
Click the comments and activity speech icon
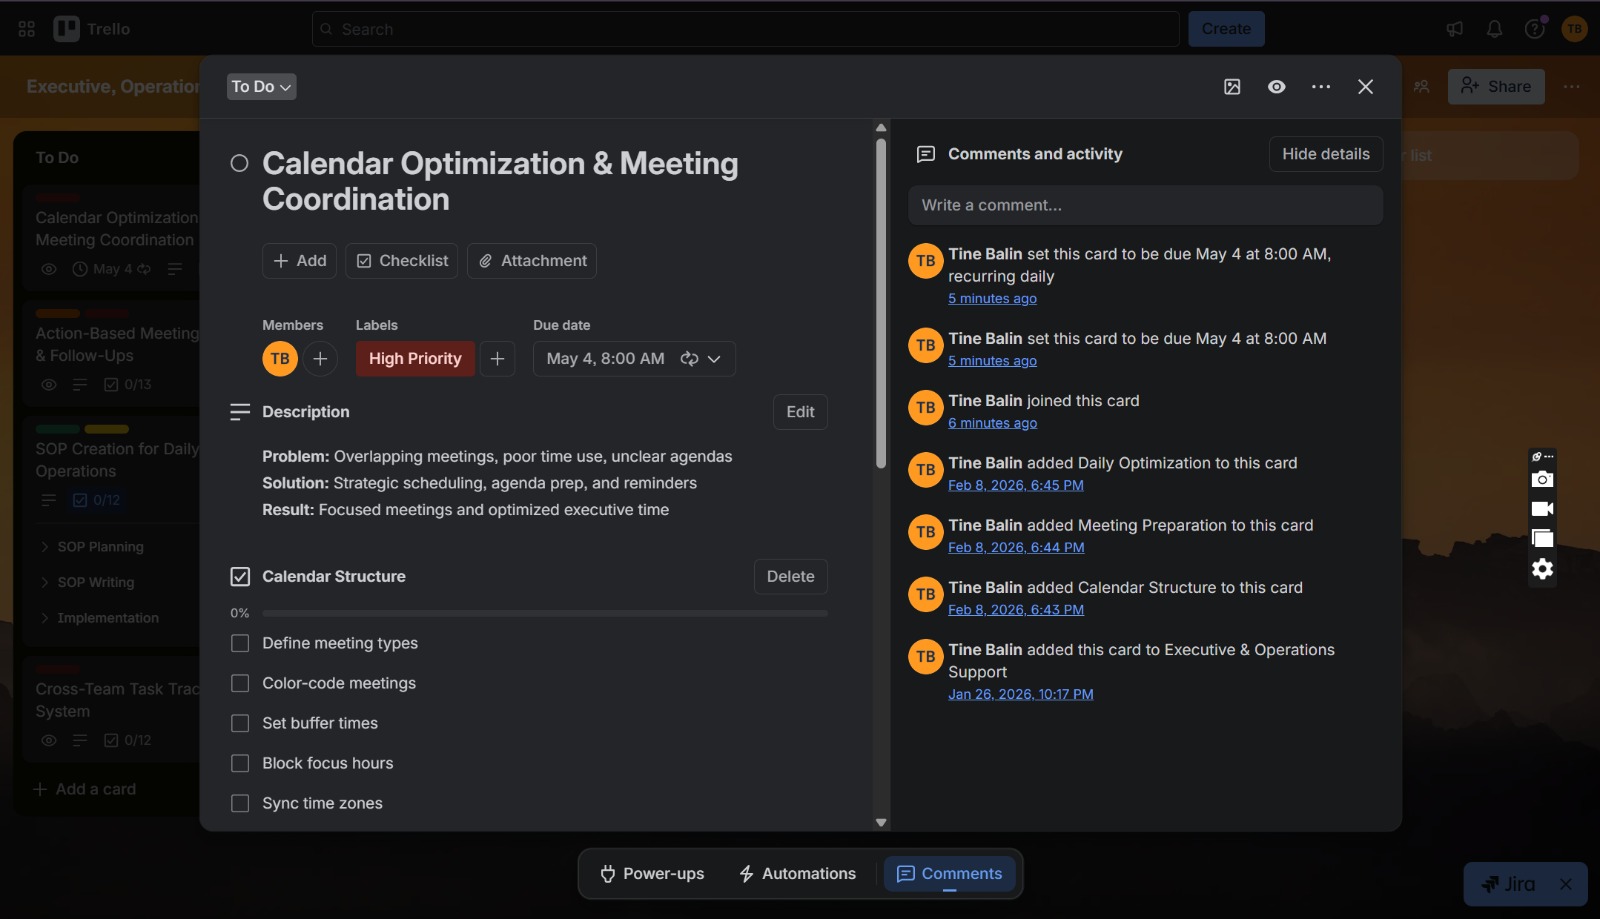pos(926,154)
